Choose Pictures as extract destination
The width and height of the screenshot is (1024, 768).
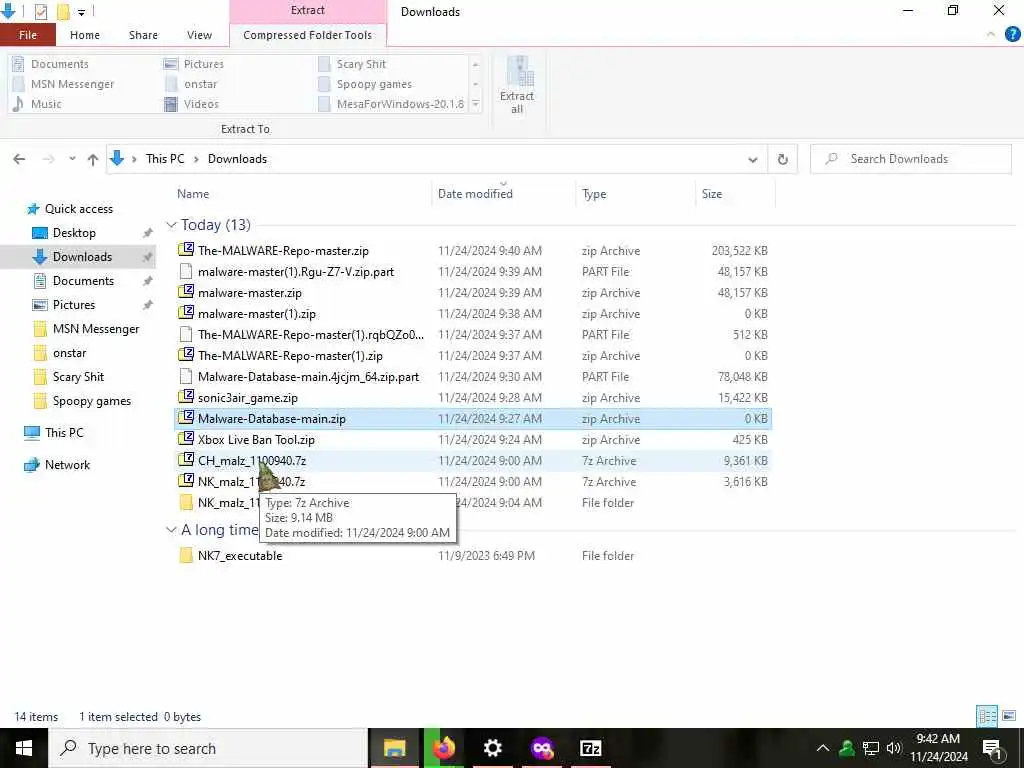click(x=194, y=64)
